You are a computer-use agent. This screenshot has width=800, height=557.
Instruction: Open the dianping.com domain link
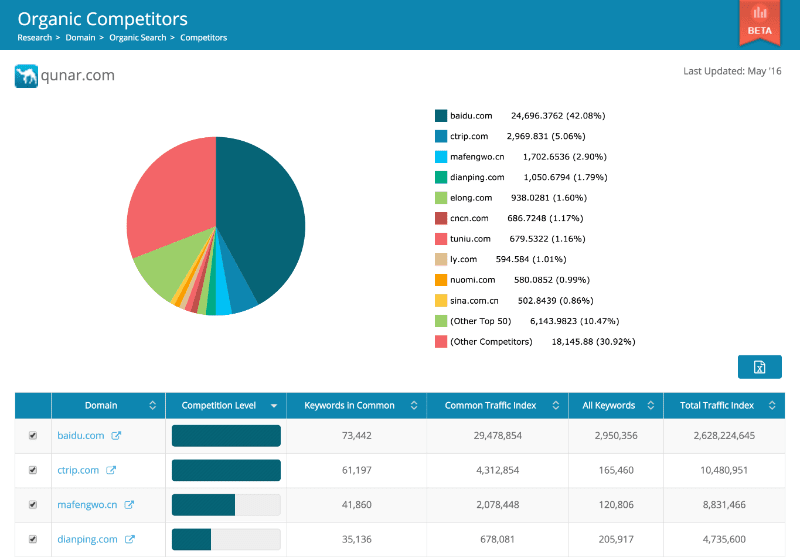tap(87, 540)
